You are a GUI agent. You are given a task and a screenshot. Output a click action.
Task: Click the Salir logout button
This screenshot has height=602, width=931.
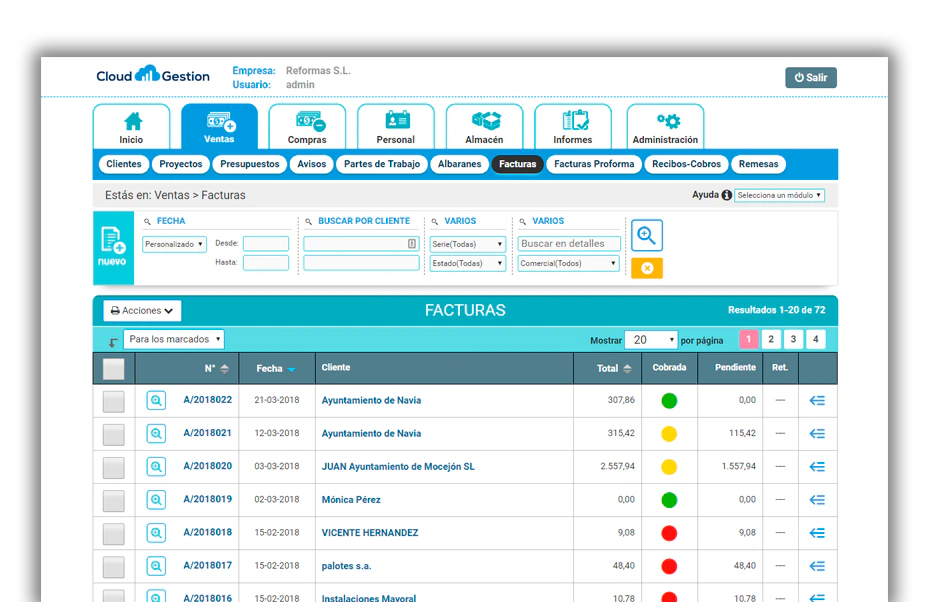[x=810, y=77]
